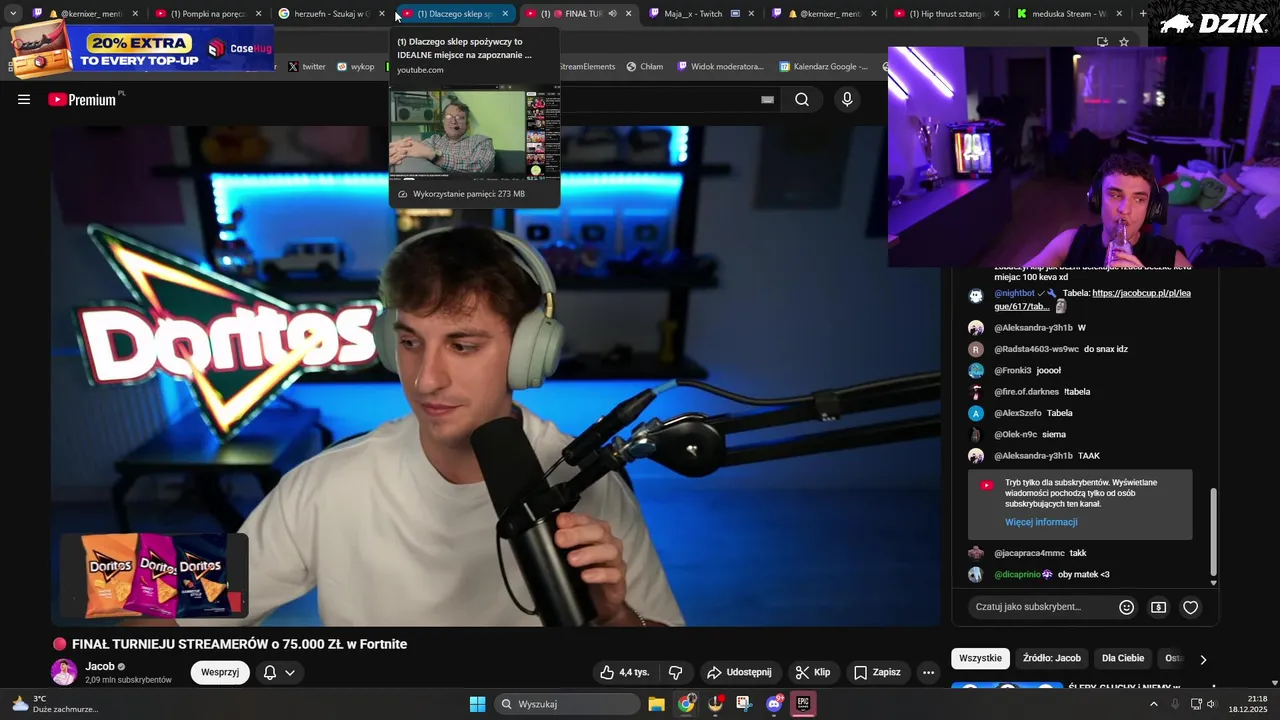
Task: Start voice search with the microphone icon
Action: [x=847, y=99]
